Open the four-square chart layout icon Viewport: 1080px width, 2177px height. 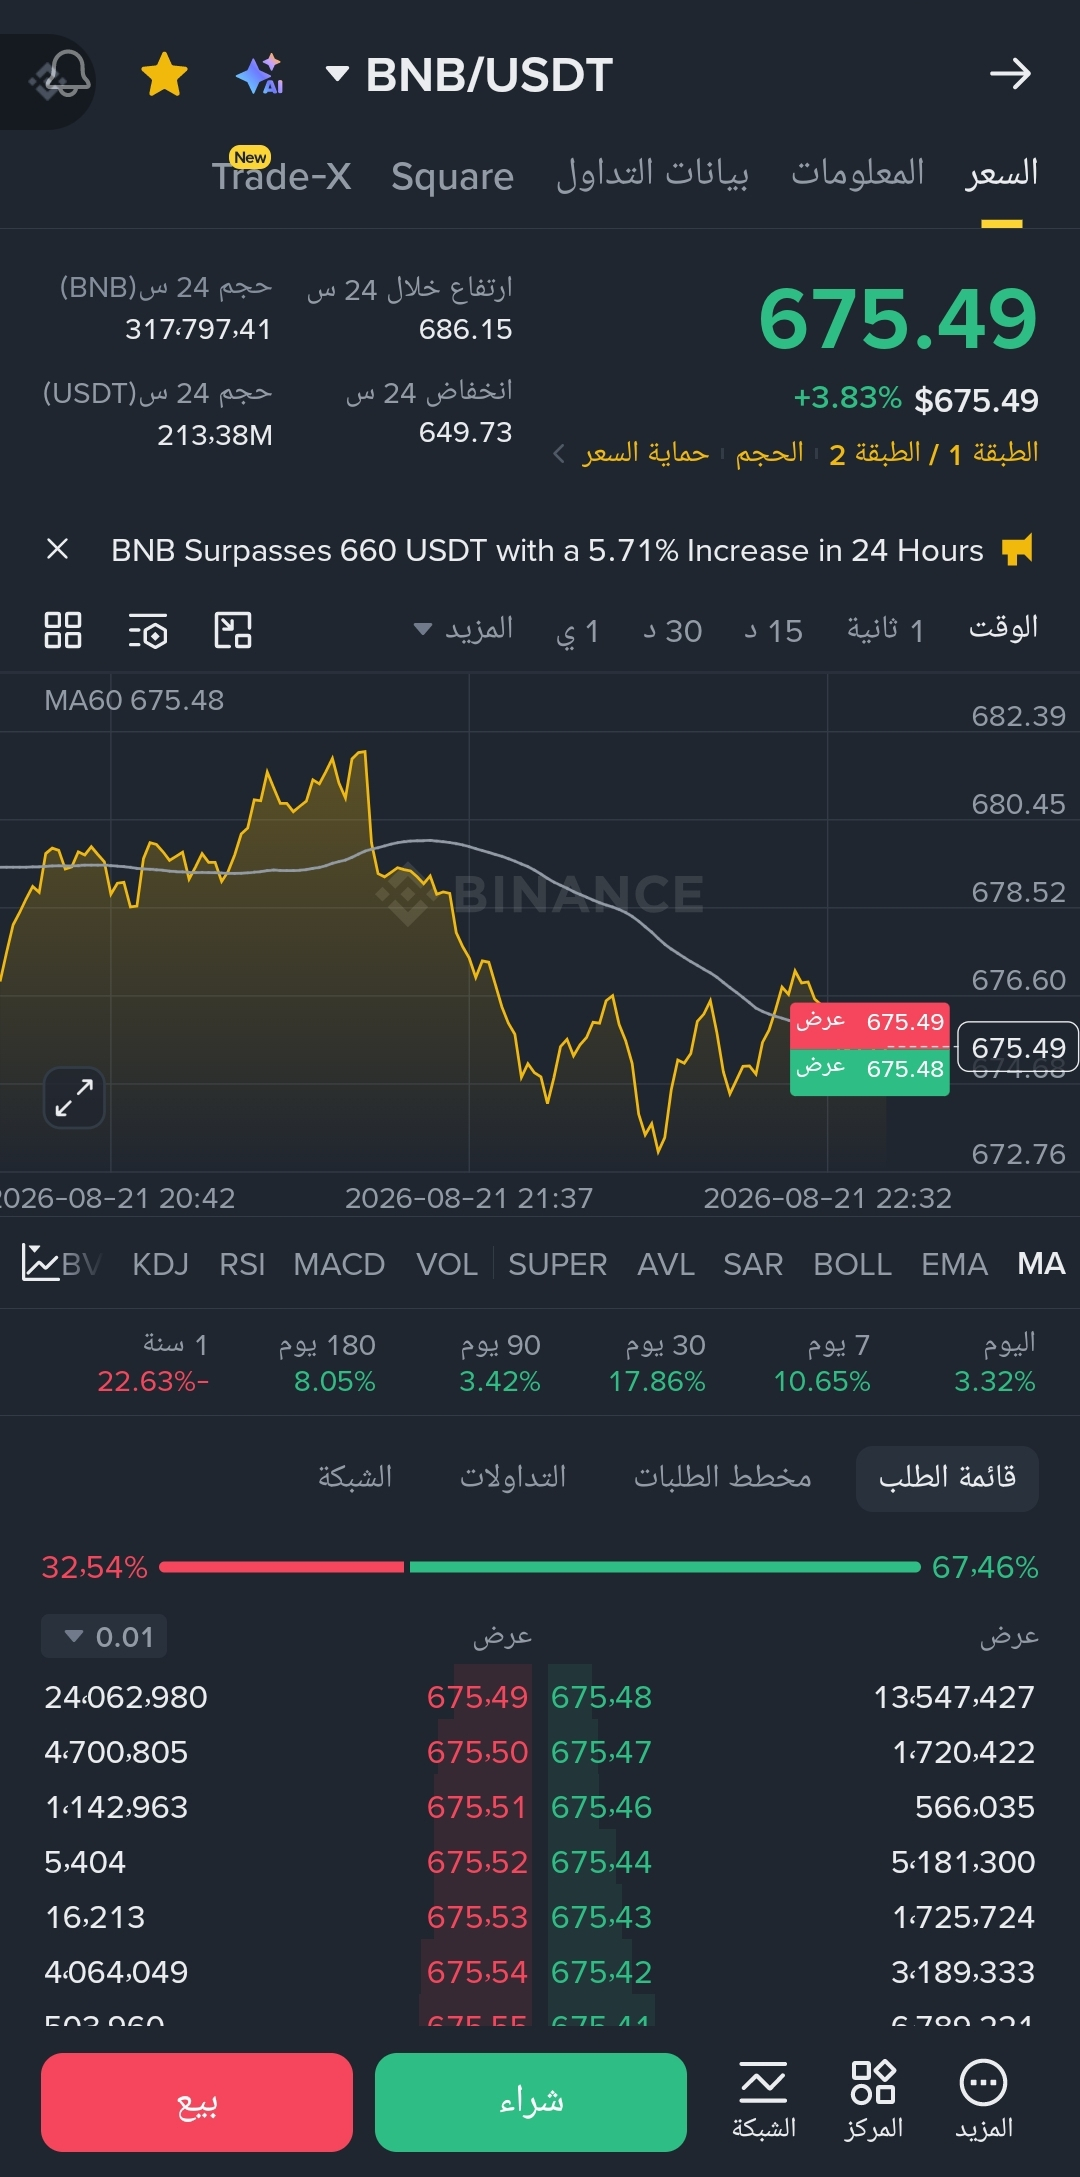pyautogui.click(x=63, y=630)
